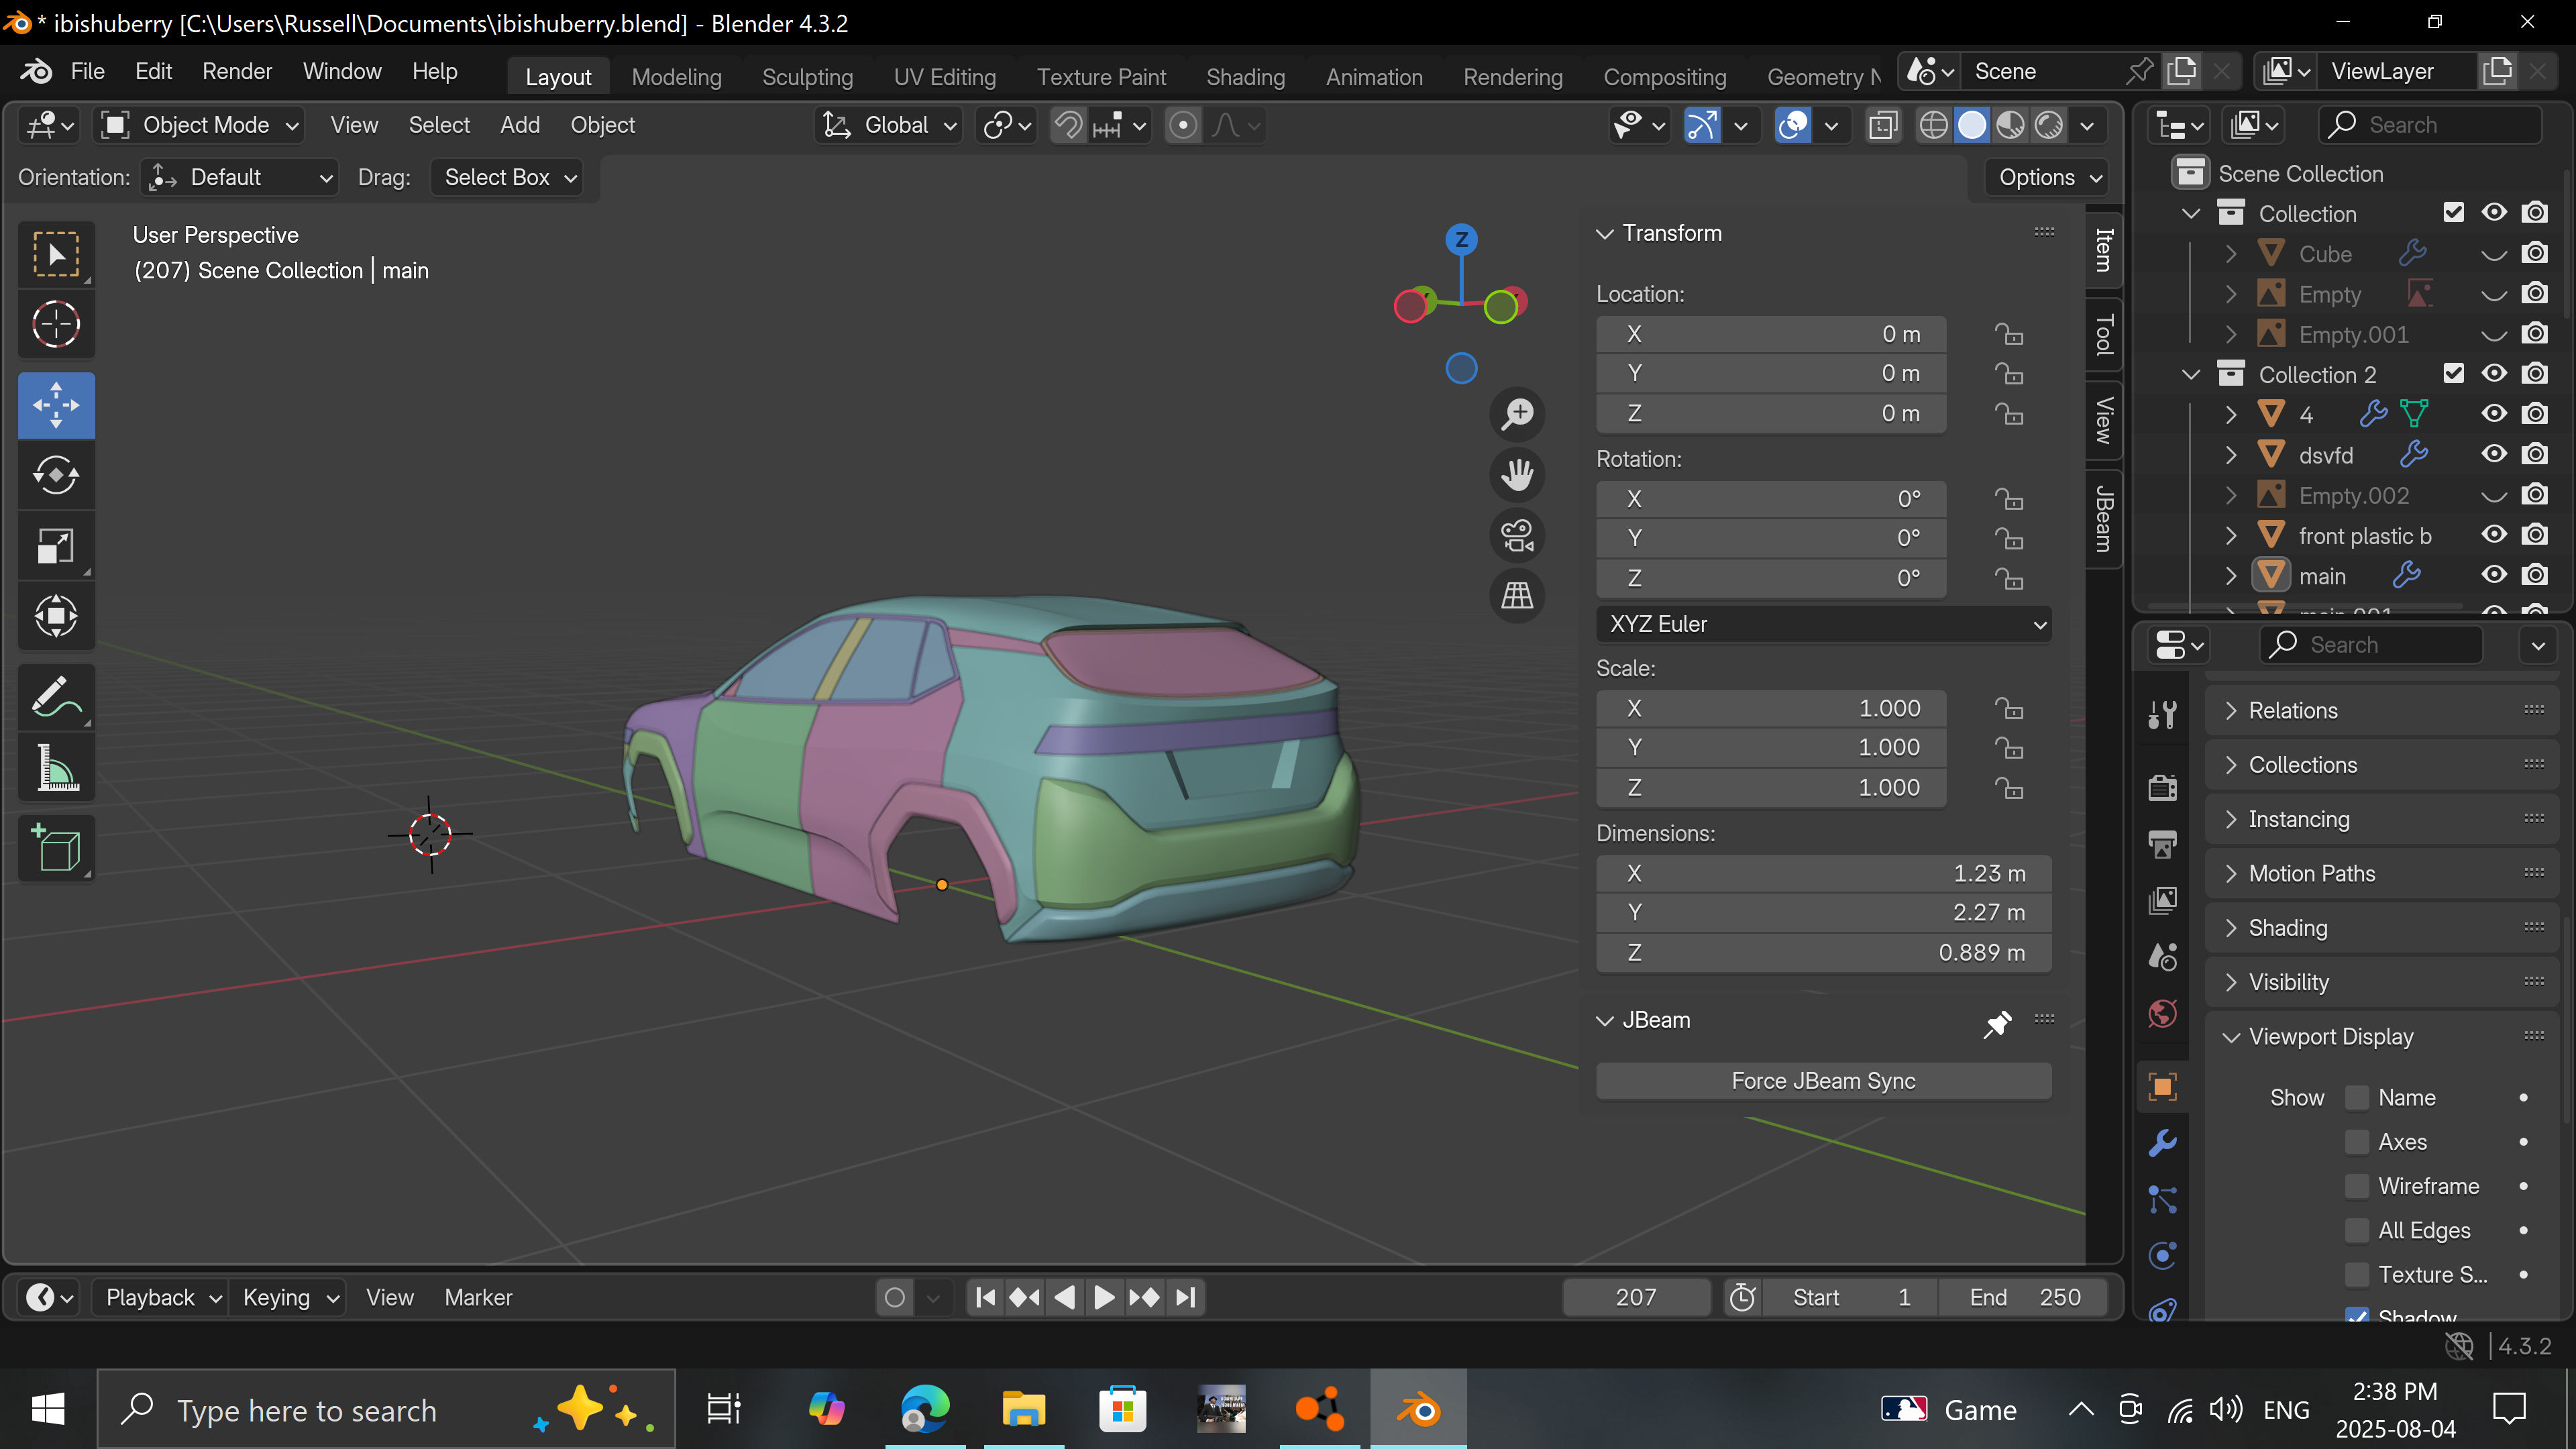This screenshot has width=2576, height=1449.
Task: Select the Select Box tool
Action: 56,254
